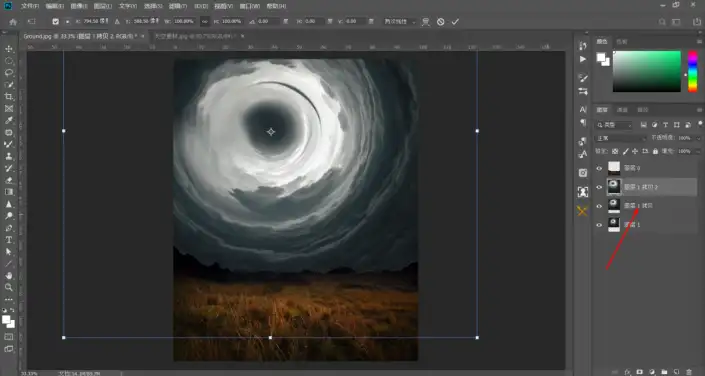Screen dimensions: 705x376
Task: Click the Home icon in options bar
Action: pyautogui.click(x=13, y=22)
